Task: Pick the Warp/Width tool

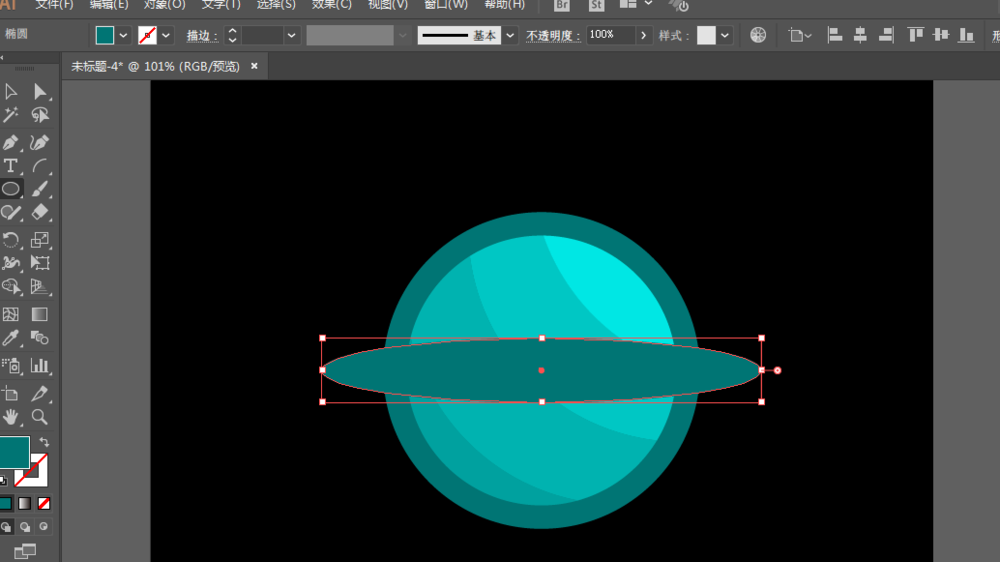Action: tap(11, 263)
